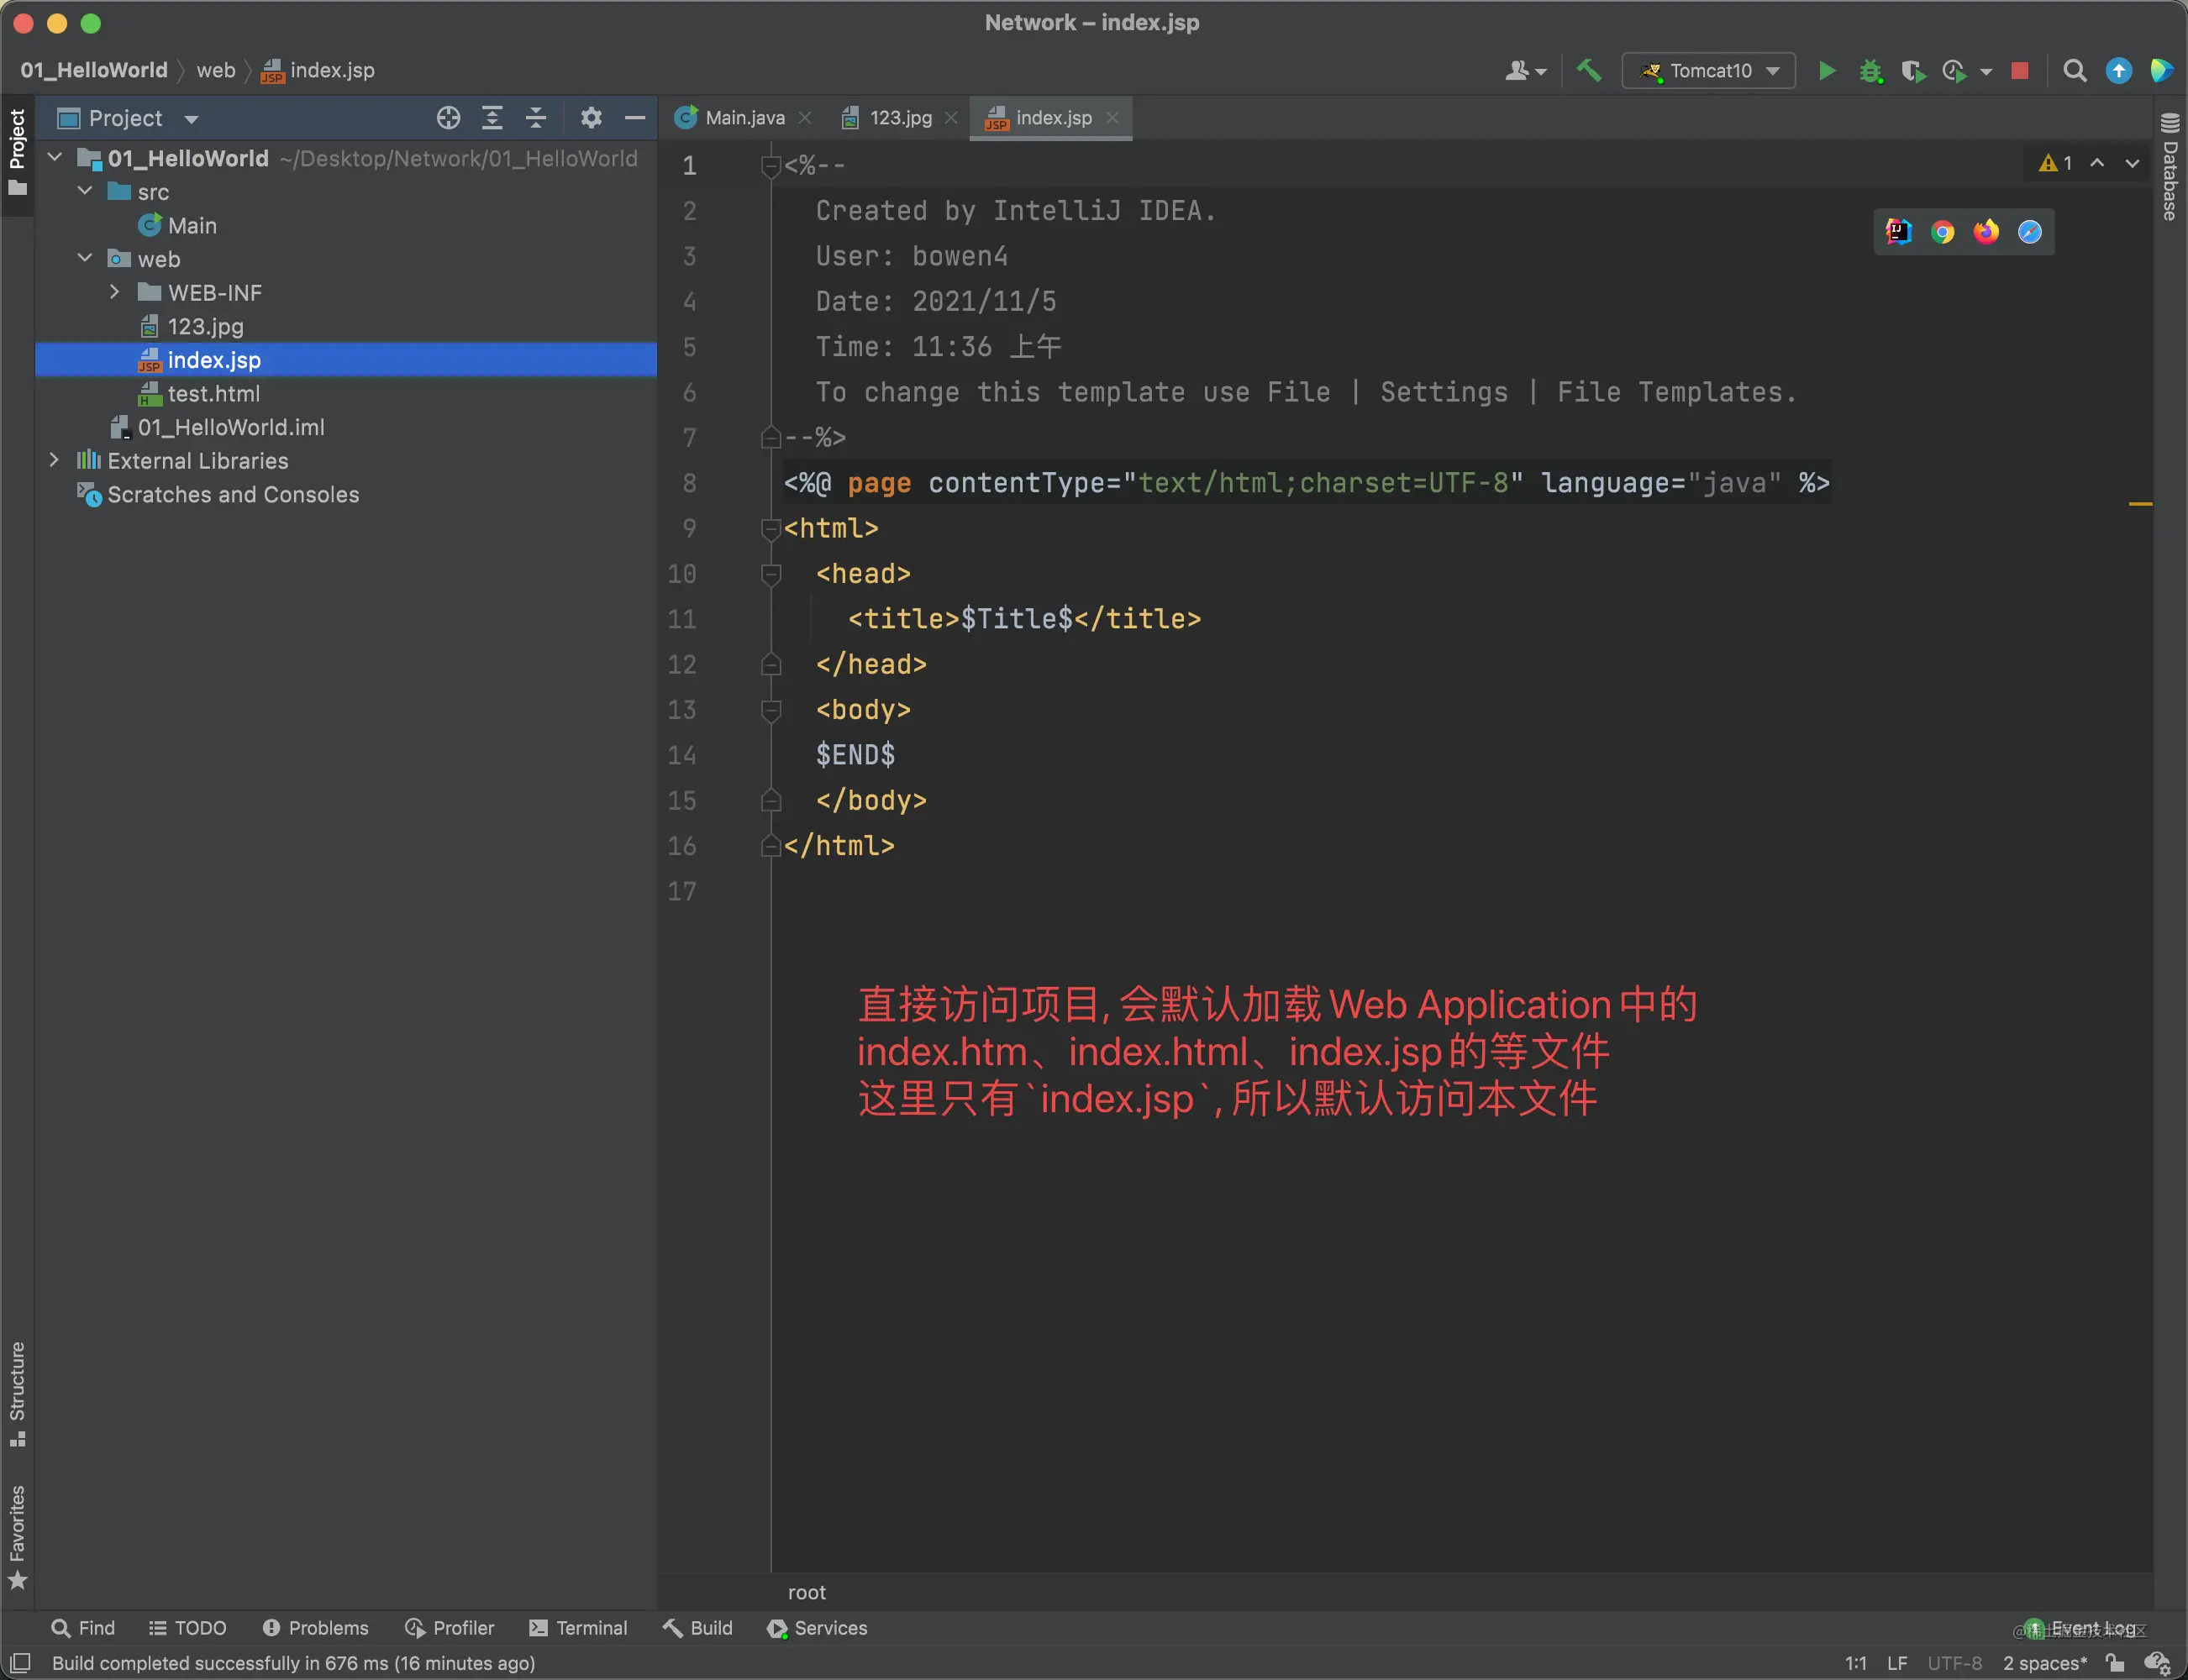Run the Tomcat10 configuration
2188x1680 pixels.
coord(1827,71)
